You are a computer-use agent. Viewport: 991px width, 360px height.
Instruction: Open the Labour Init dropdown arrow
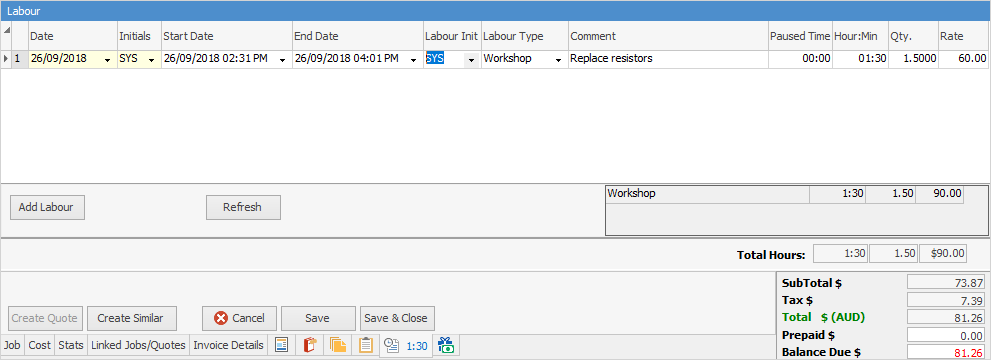[471, 59]
